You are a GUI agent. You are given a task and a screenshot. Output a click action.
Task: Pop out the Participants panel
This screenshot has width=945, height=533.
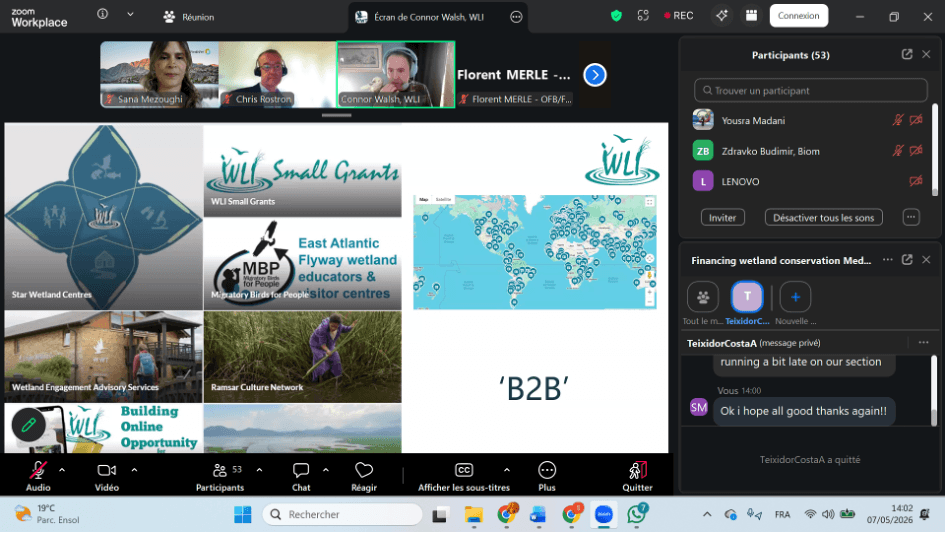(906, 54)
